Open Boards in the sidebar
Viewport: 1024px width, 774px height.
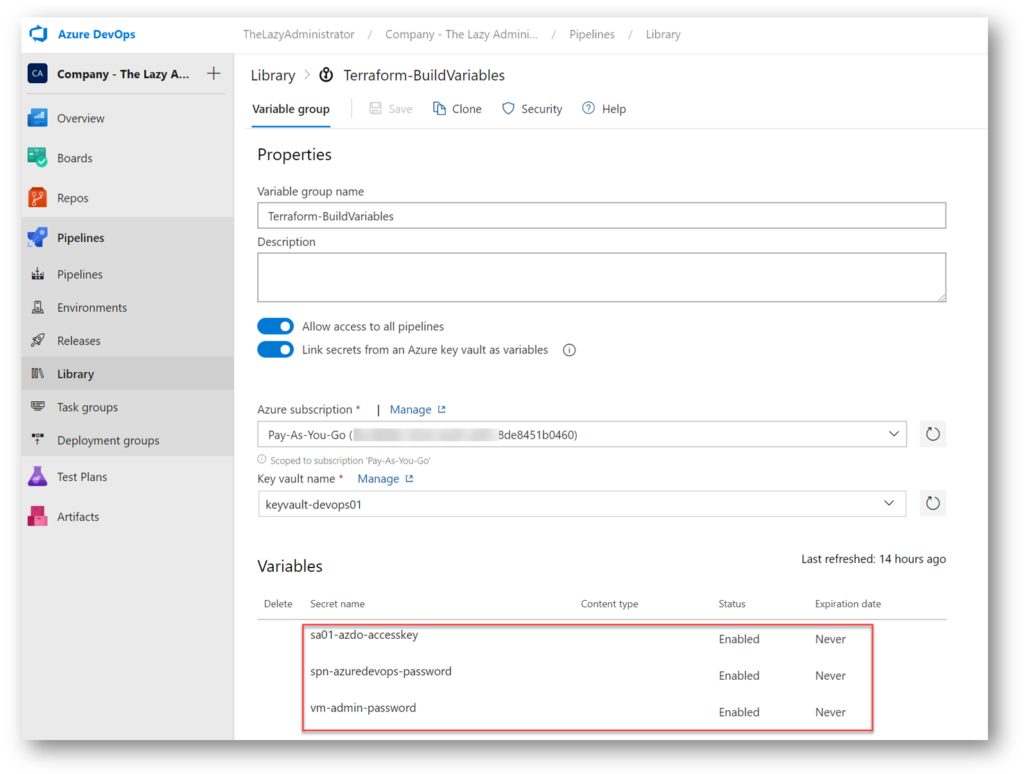[x=127, y=158]
